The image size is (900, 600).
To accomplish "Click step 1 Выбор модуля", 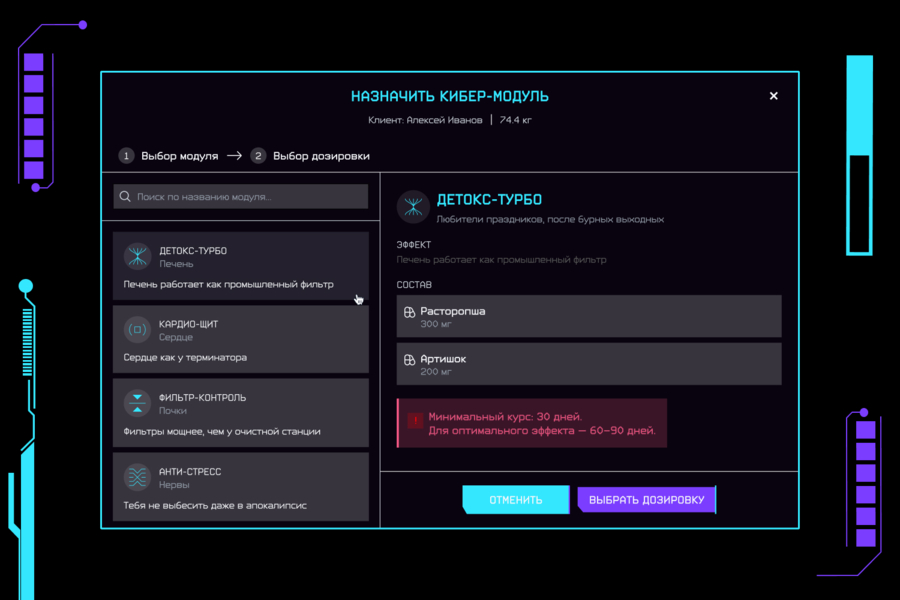I will click(169, 156).
